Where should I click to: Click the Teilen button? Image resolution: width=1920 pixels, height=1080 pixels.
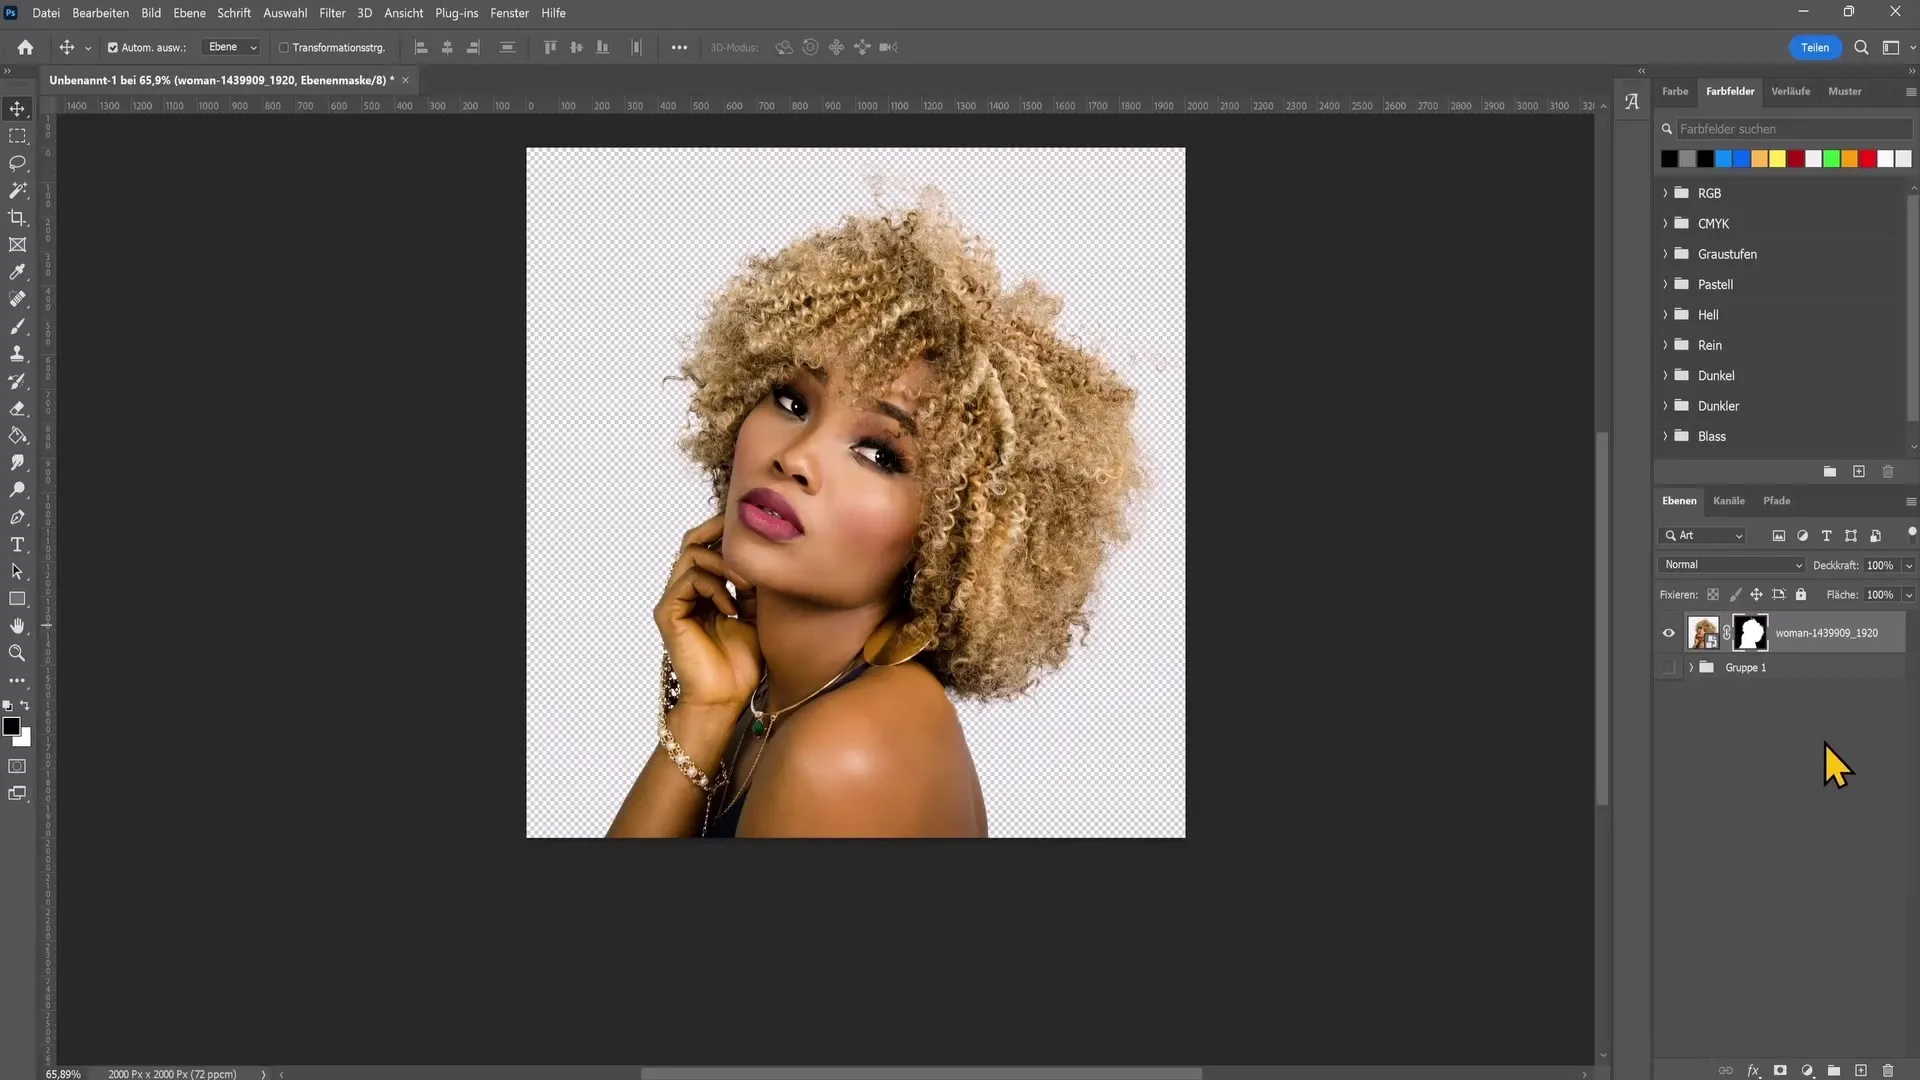1816,47
